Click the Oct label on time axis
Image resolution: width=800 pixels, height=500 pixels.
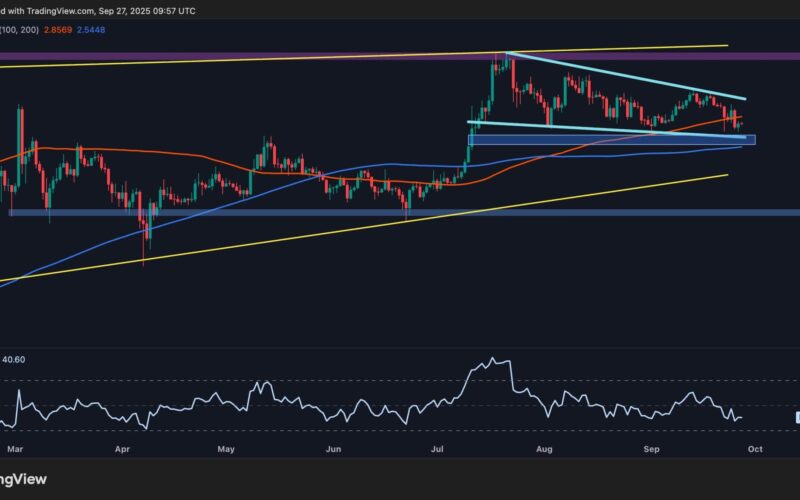755,450
